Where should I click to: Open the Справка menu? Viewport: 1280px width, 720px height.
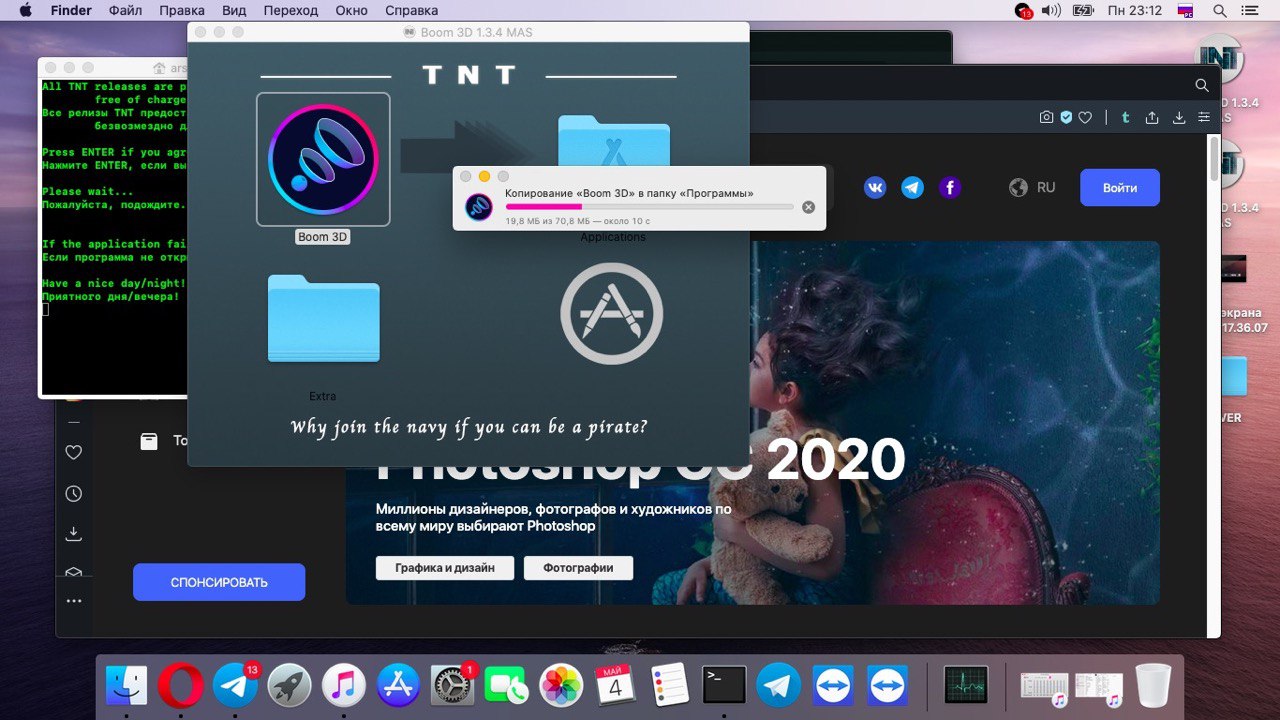(411, 11)
